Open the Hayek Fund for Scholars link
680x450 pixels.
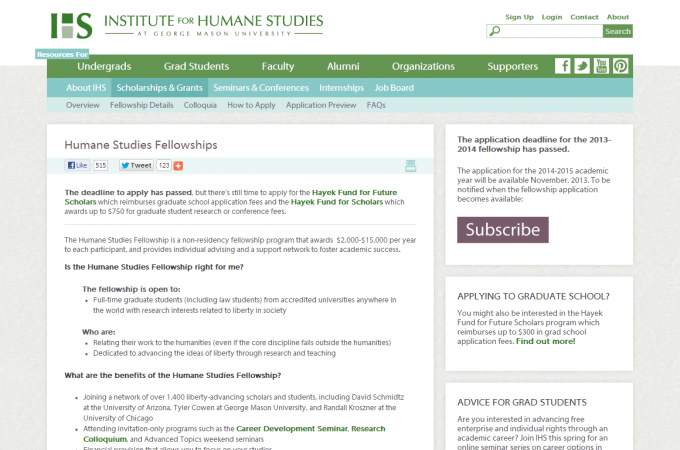pos(337,202)
